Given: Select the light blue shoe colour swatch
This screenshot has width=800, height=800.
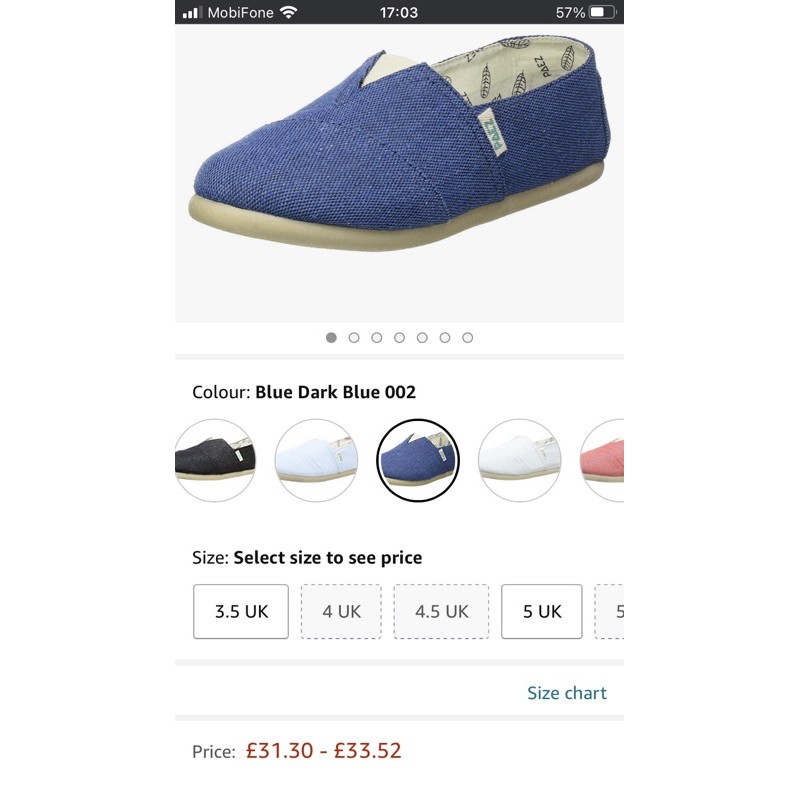Looking at the screenshot, I should pos(316,460).
